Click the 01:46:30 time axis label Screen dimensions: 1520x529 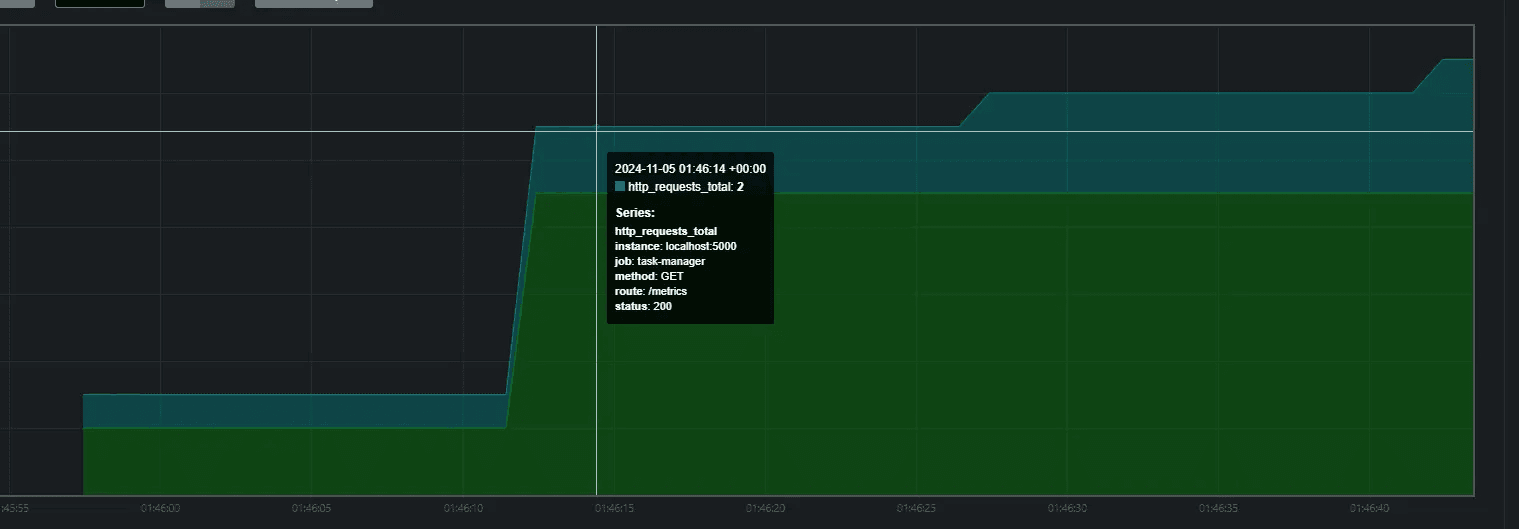click(x=1068, y=508)
